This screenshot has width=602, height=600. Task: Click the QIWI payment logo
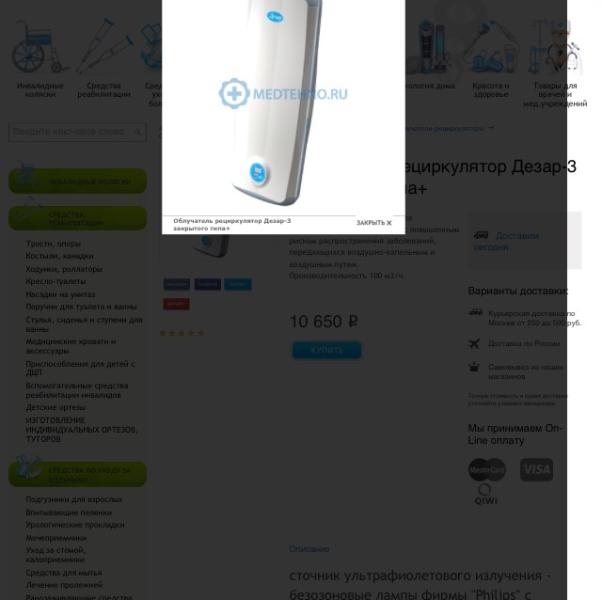pos(486,494)
